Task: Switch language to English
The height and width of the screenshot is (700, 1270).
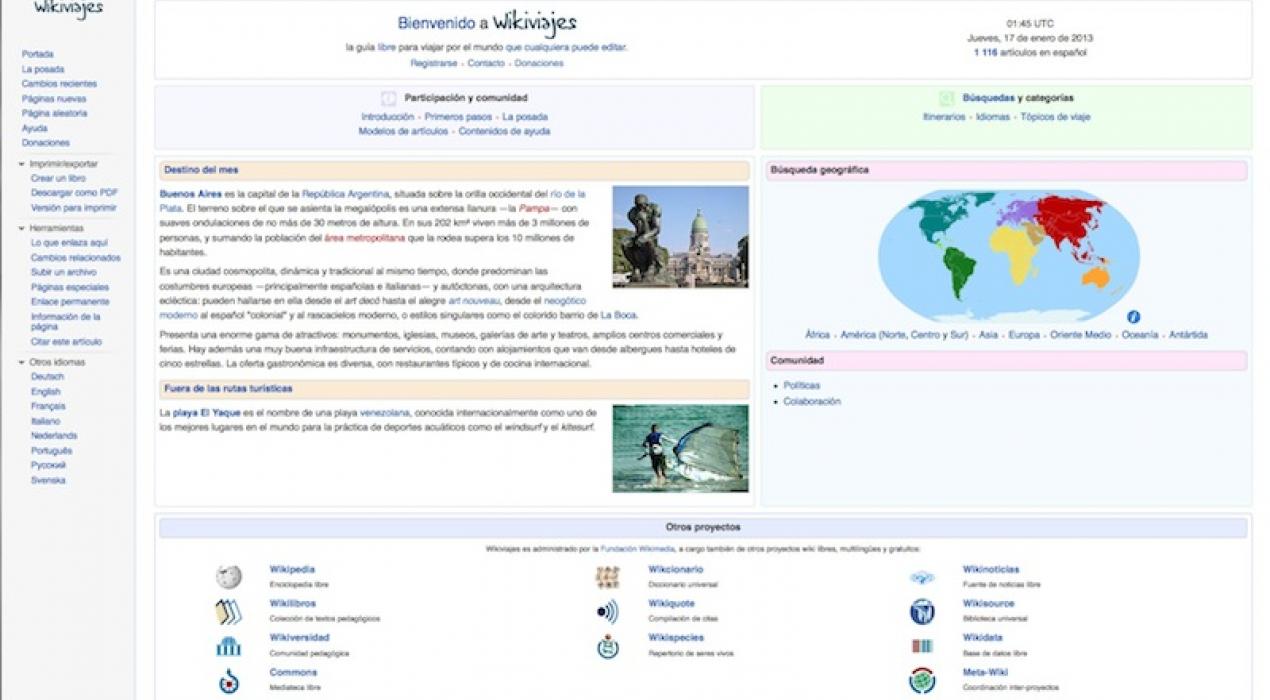Action: point(46,392)
